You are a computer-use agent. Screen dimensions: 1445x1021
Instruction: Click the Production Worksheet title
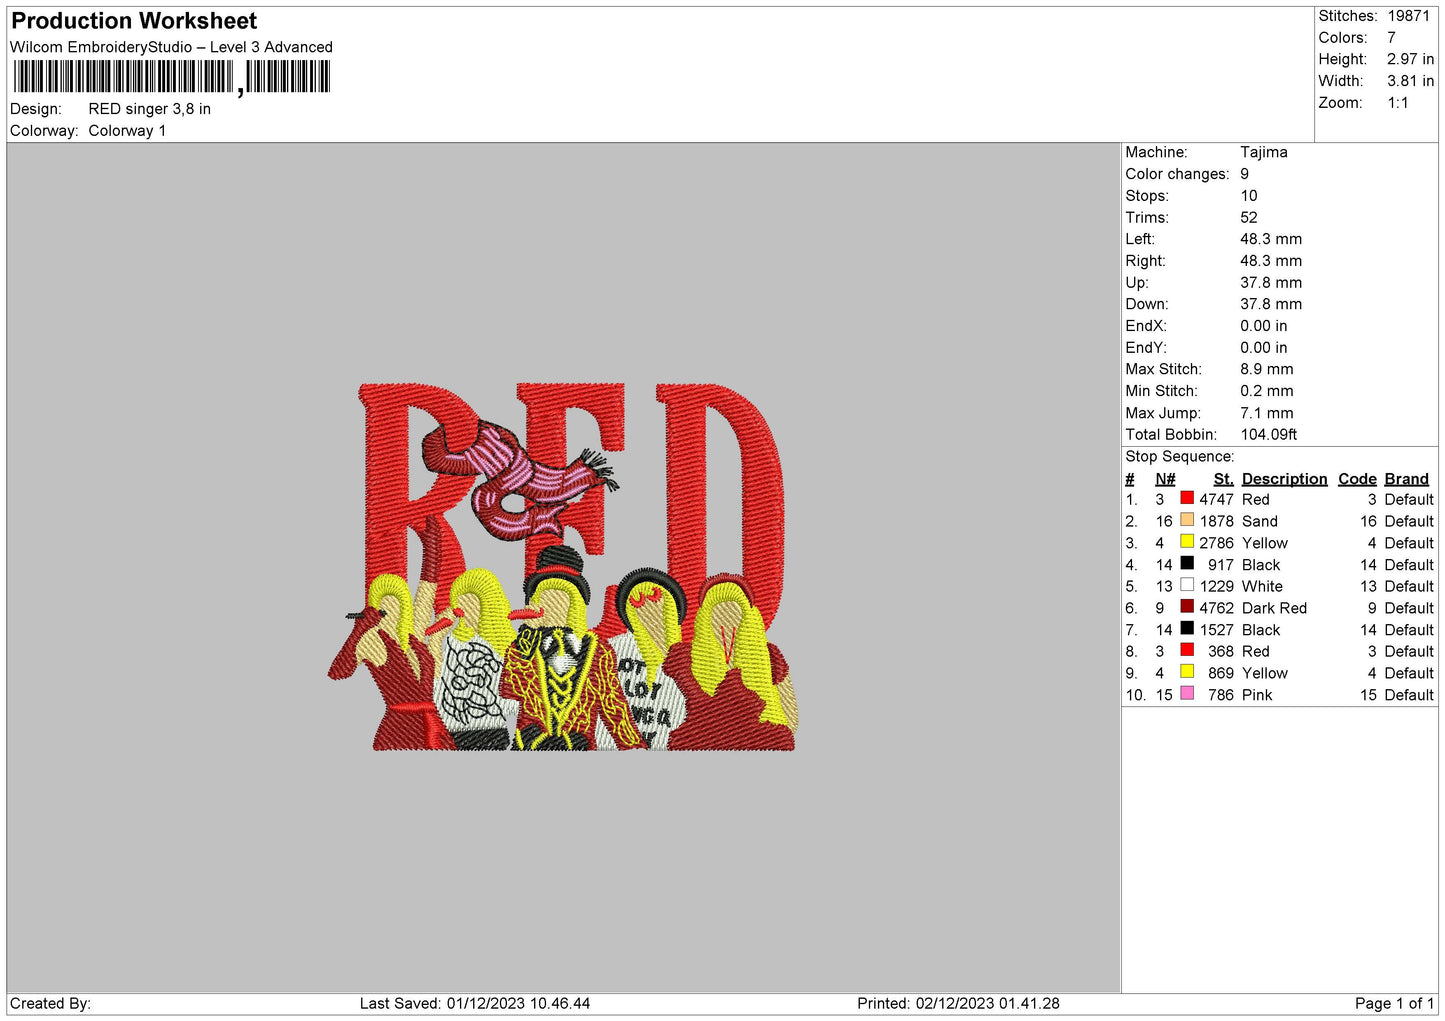point(134,21)
